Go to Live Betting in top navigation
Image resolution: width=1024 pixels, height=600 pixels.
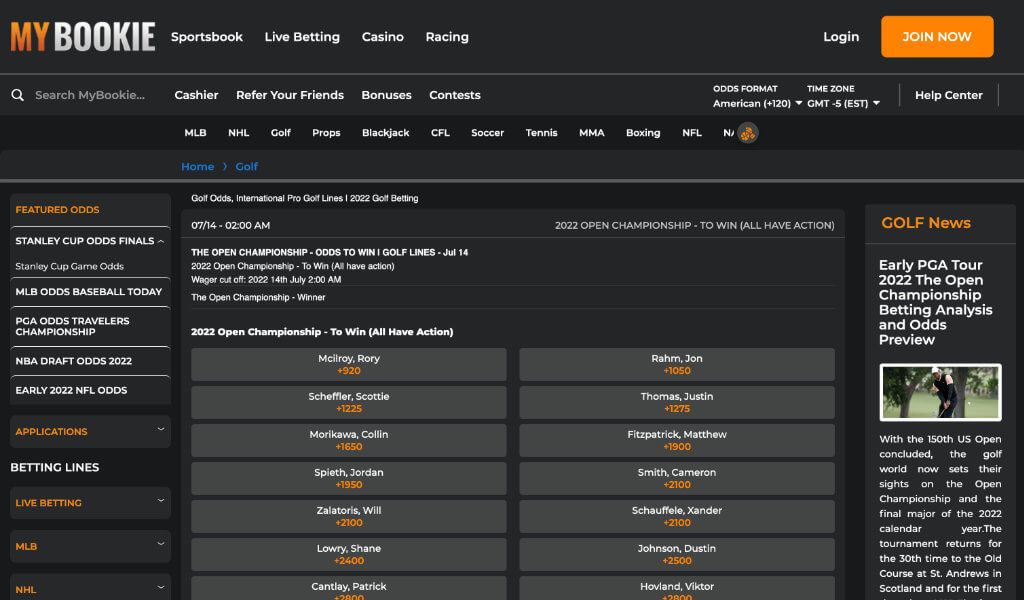(302, 37)
